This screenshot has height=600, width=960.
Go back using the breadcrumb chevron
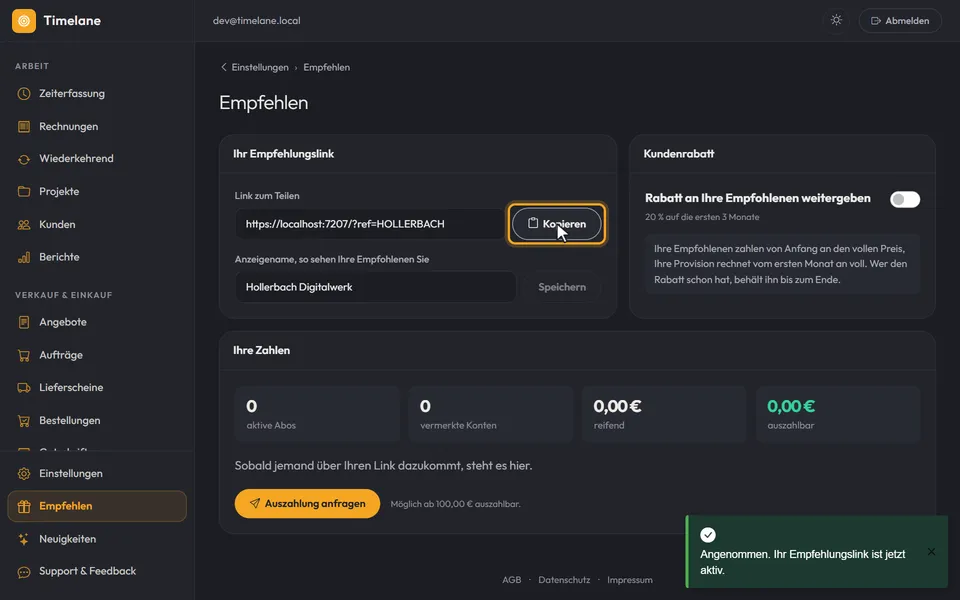click(223, 67)
